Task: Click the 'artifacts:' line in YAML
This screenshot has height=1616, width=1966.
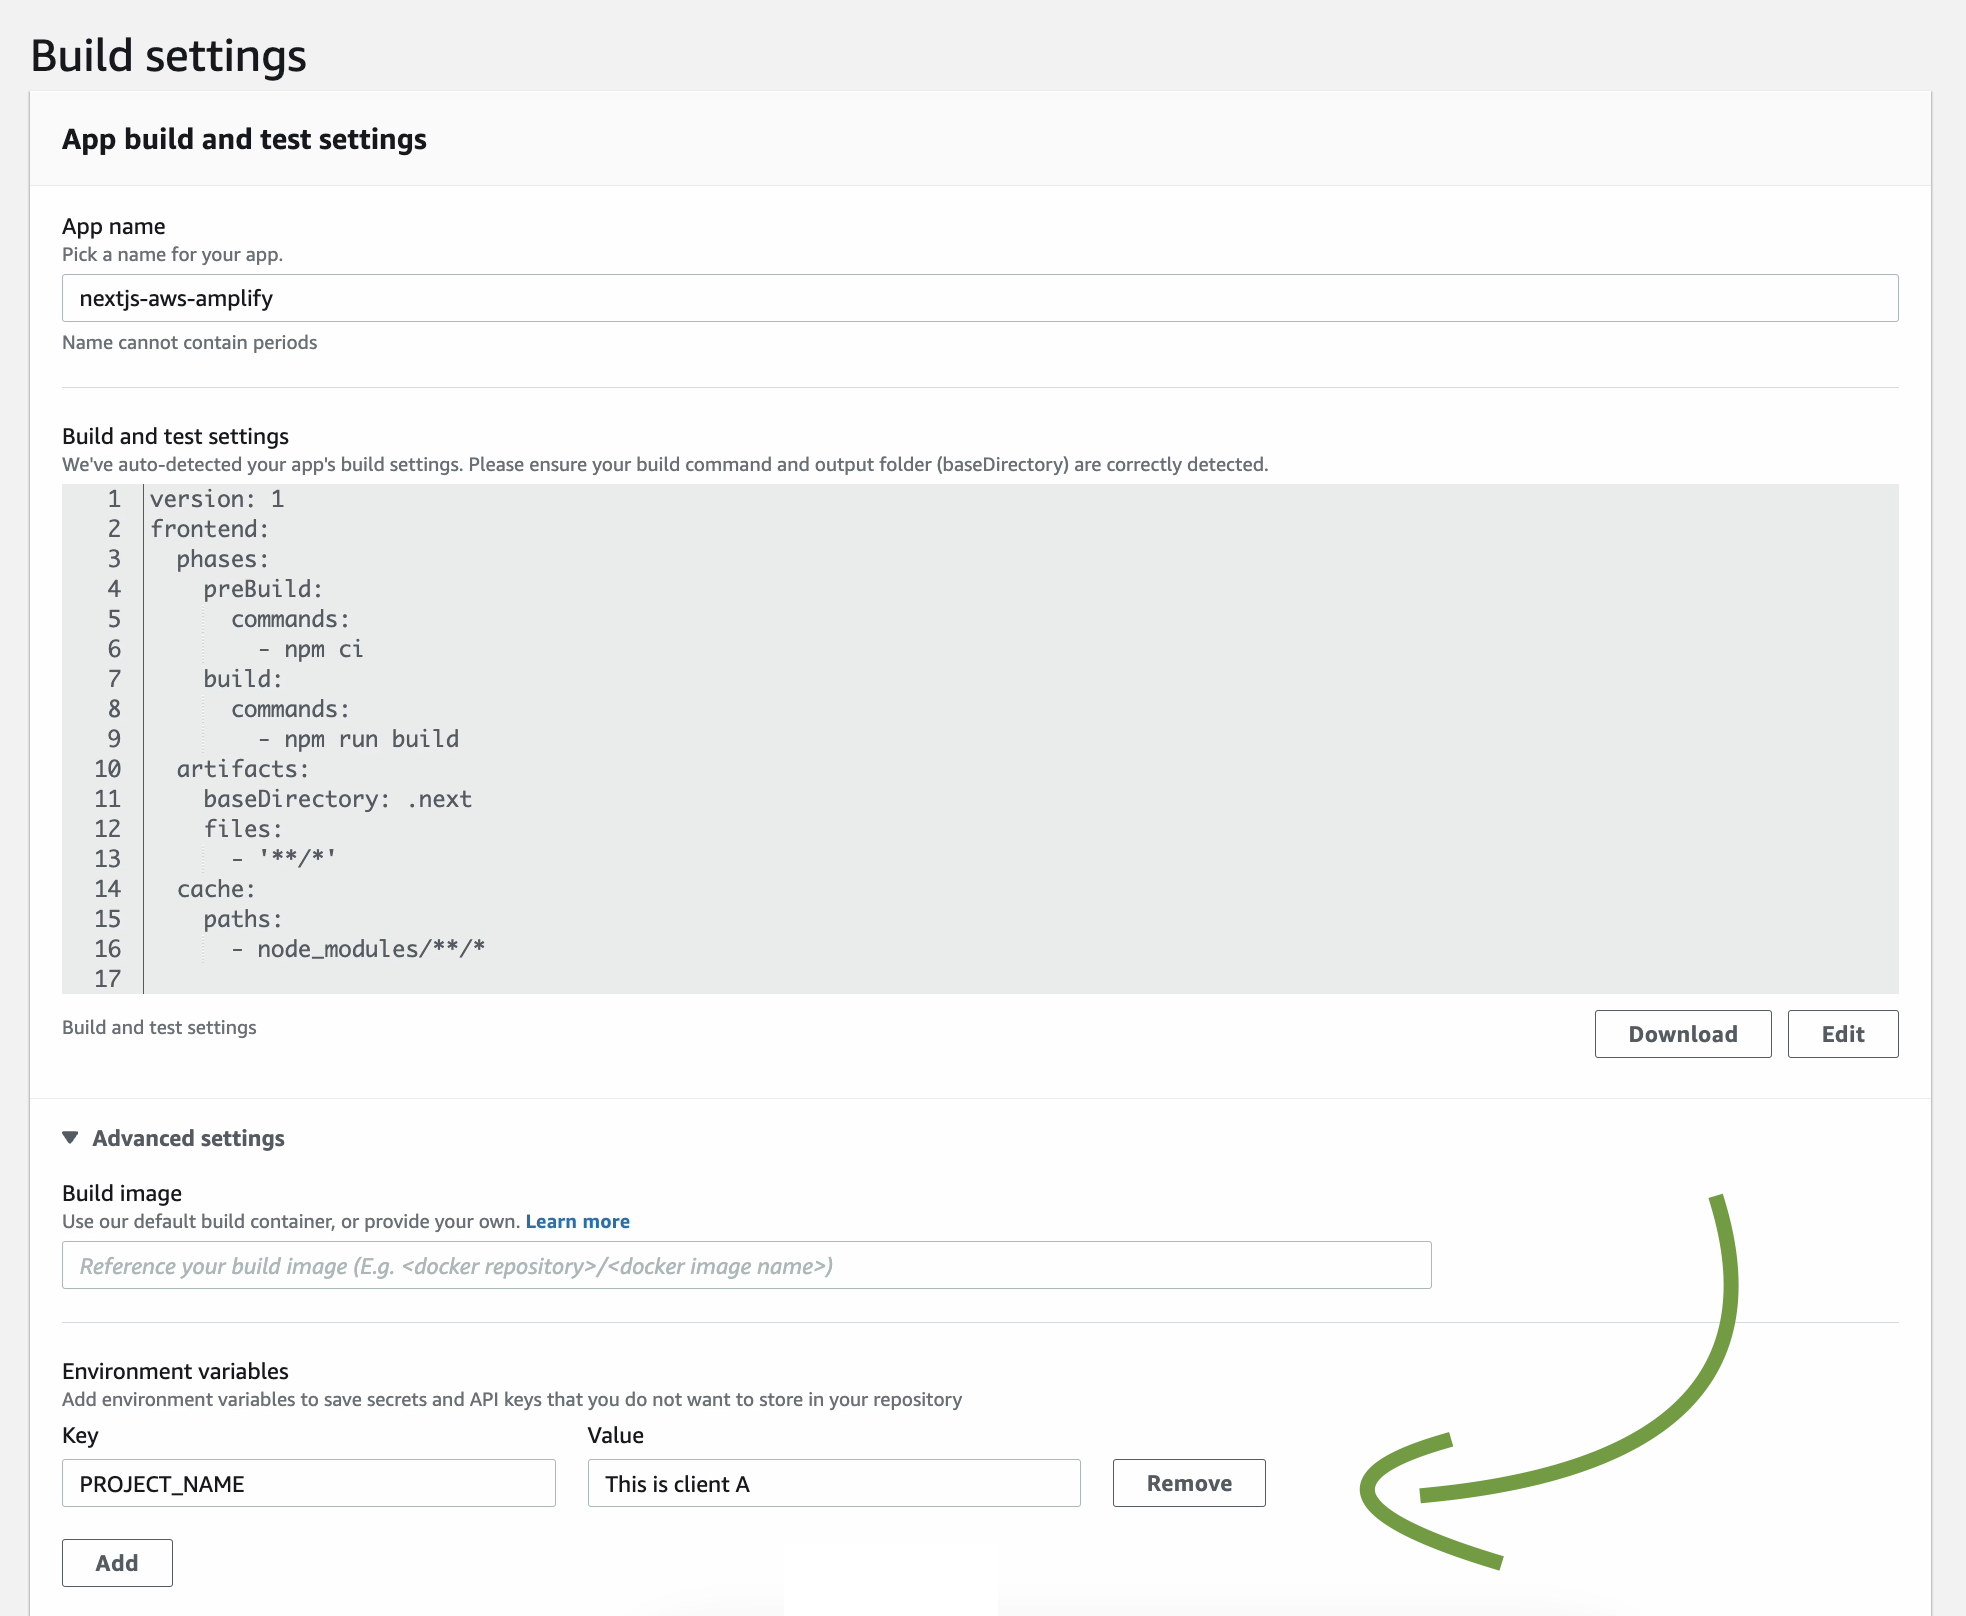Action: click(x=243, y=769)
